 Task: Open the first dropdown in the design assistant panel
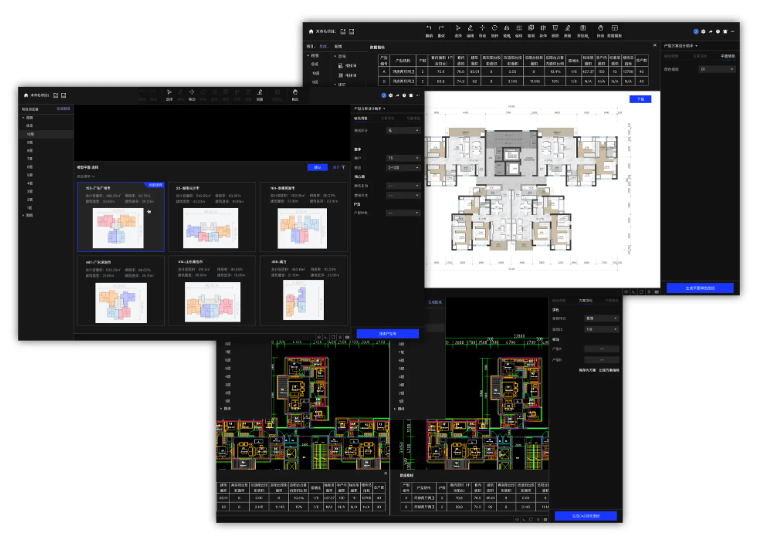403,130
